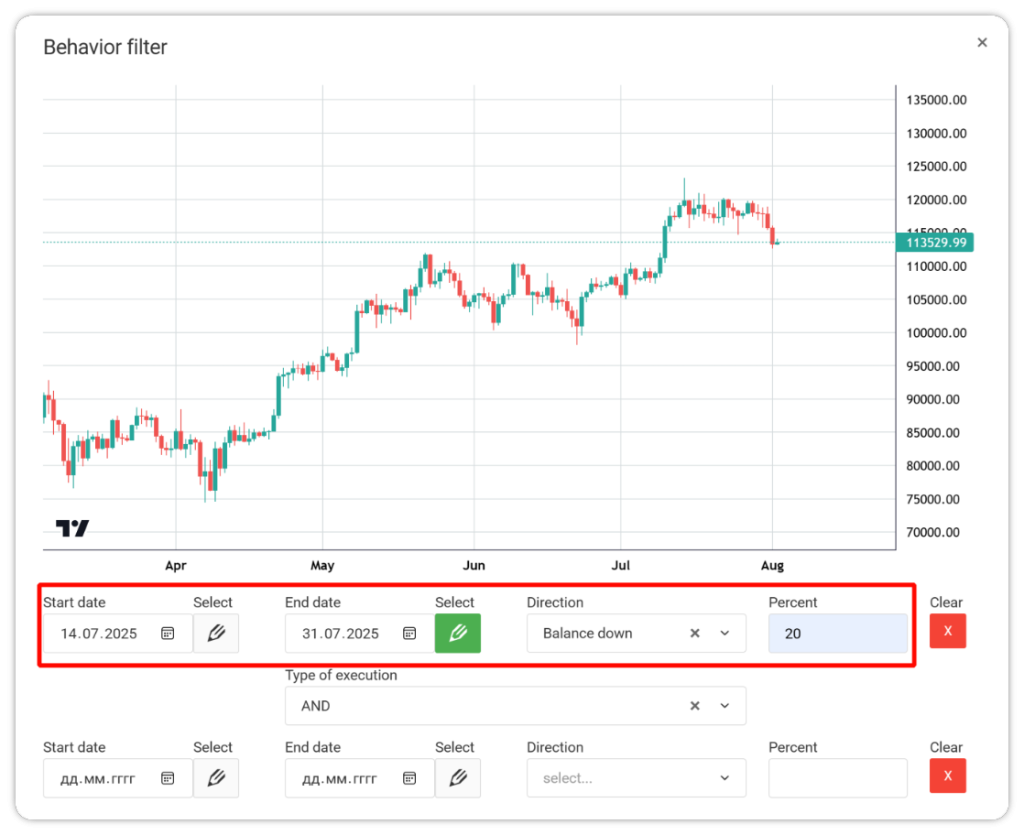Click the 113529.99 current price label

click(x=935, y=242)
